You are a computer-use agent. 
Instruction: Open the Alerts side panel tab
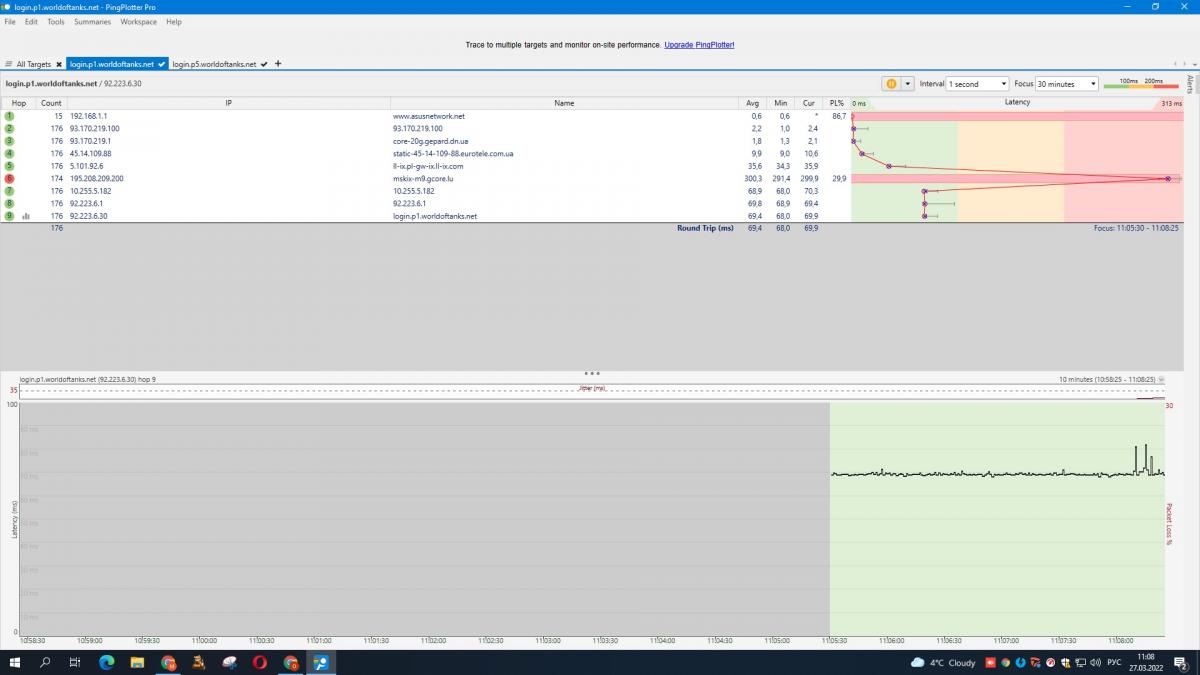point(1190,84)
